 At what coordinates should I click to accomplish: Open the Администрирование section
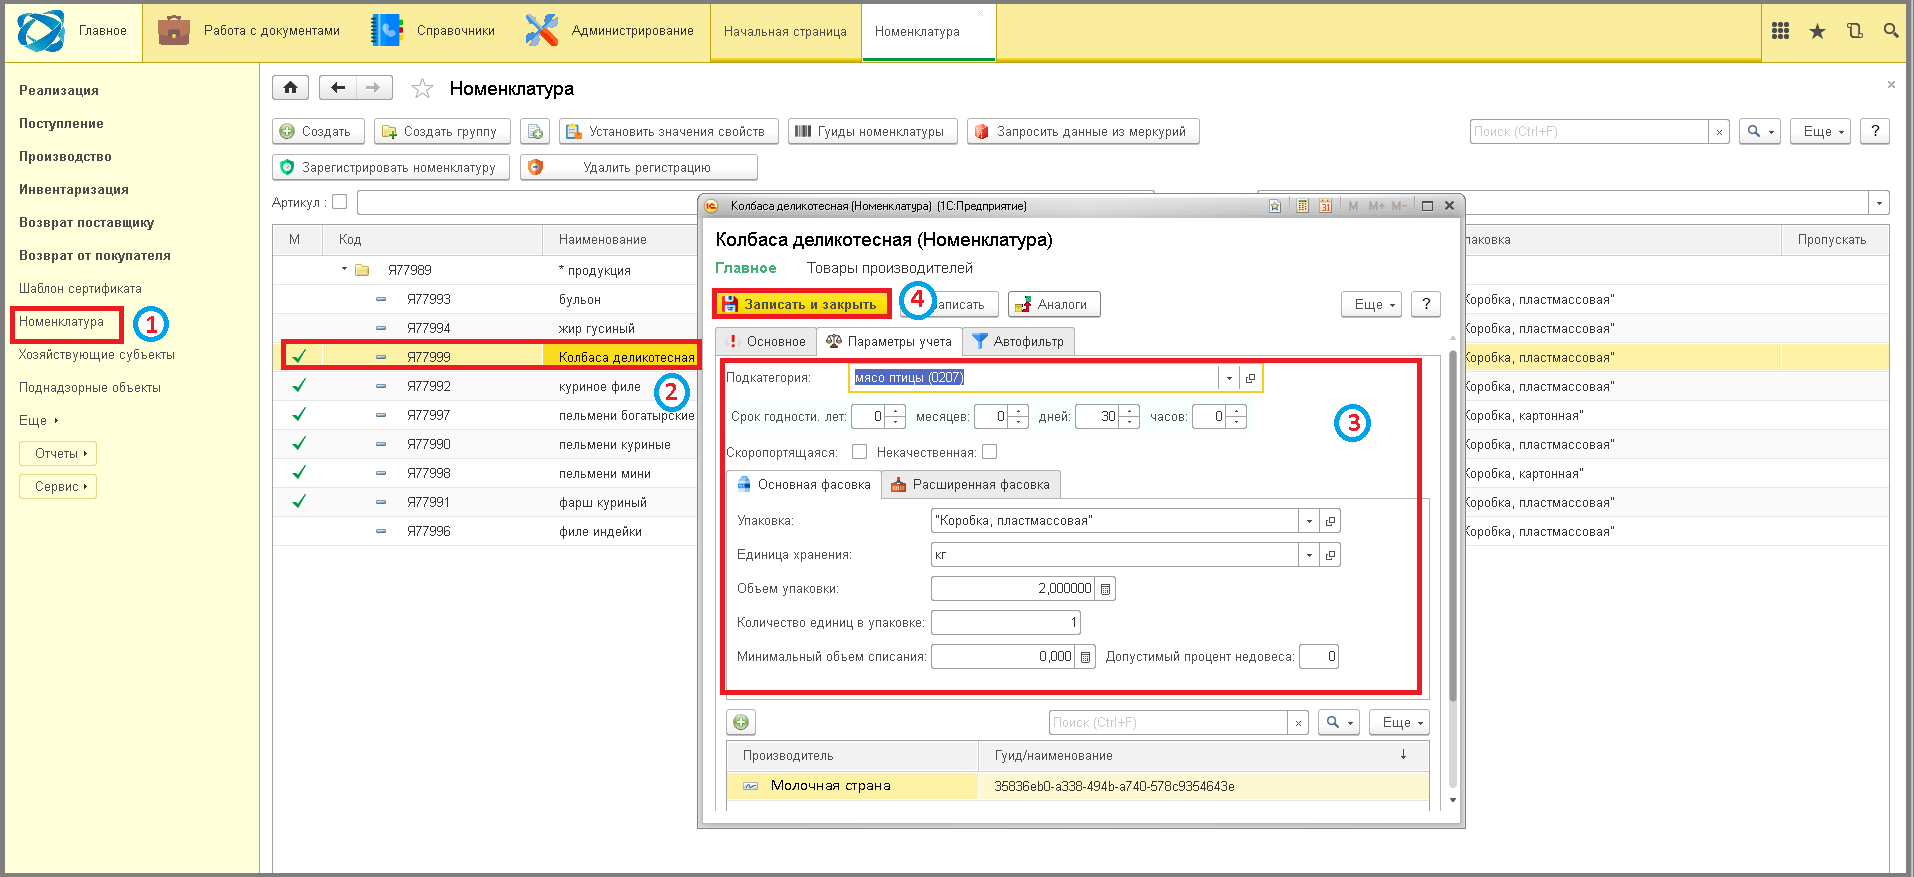(609, 31)
